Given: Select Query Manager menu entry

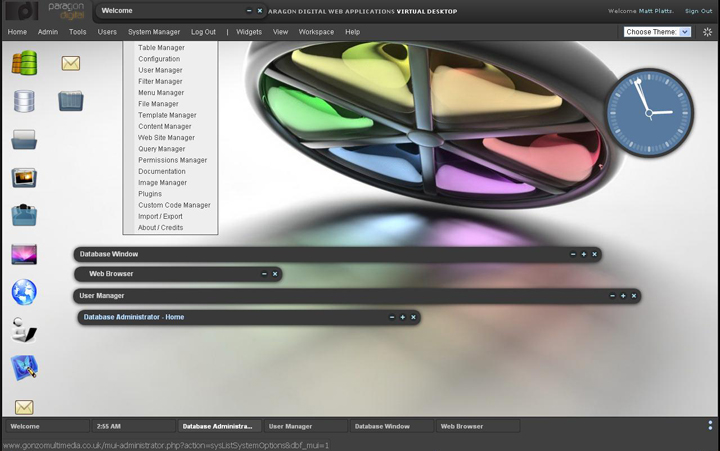Looking at the screenshot, I should tap(162, 149).
